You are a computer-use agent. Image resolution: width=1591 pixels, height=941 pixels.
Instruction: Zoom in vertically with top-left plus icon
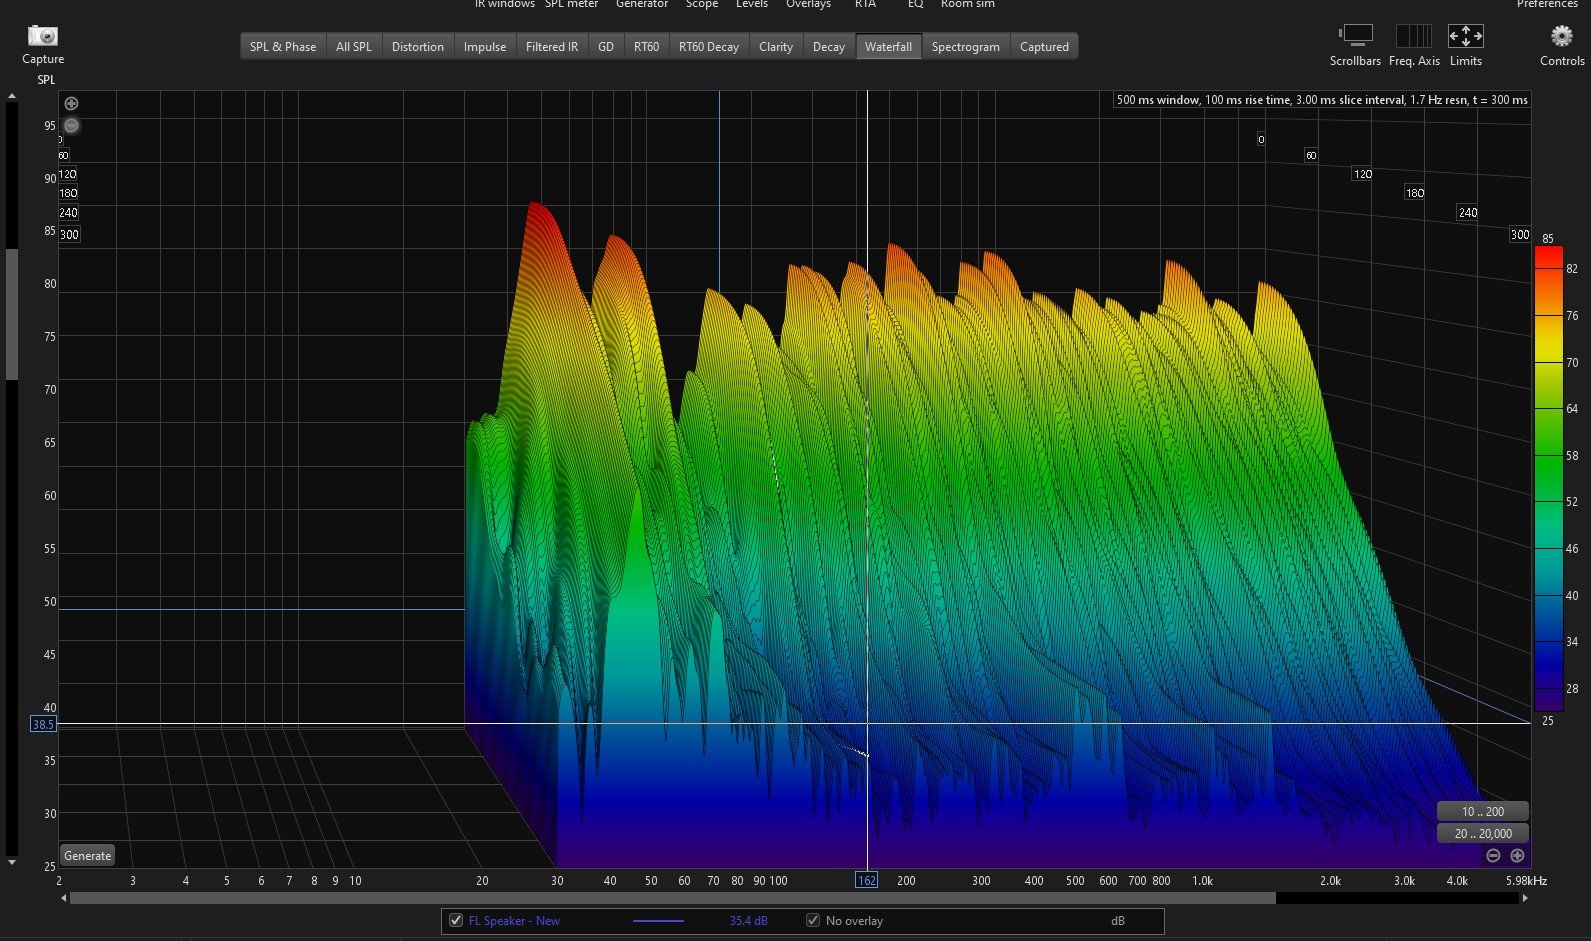pos(71,104)
